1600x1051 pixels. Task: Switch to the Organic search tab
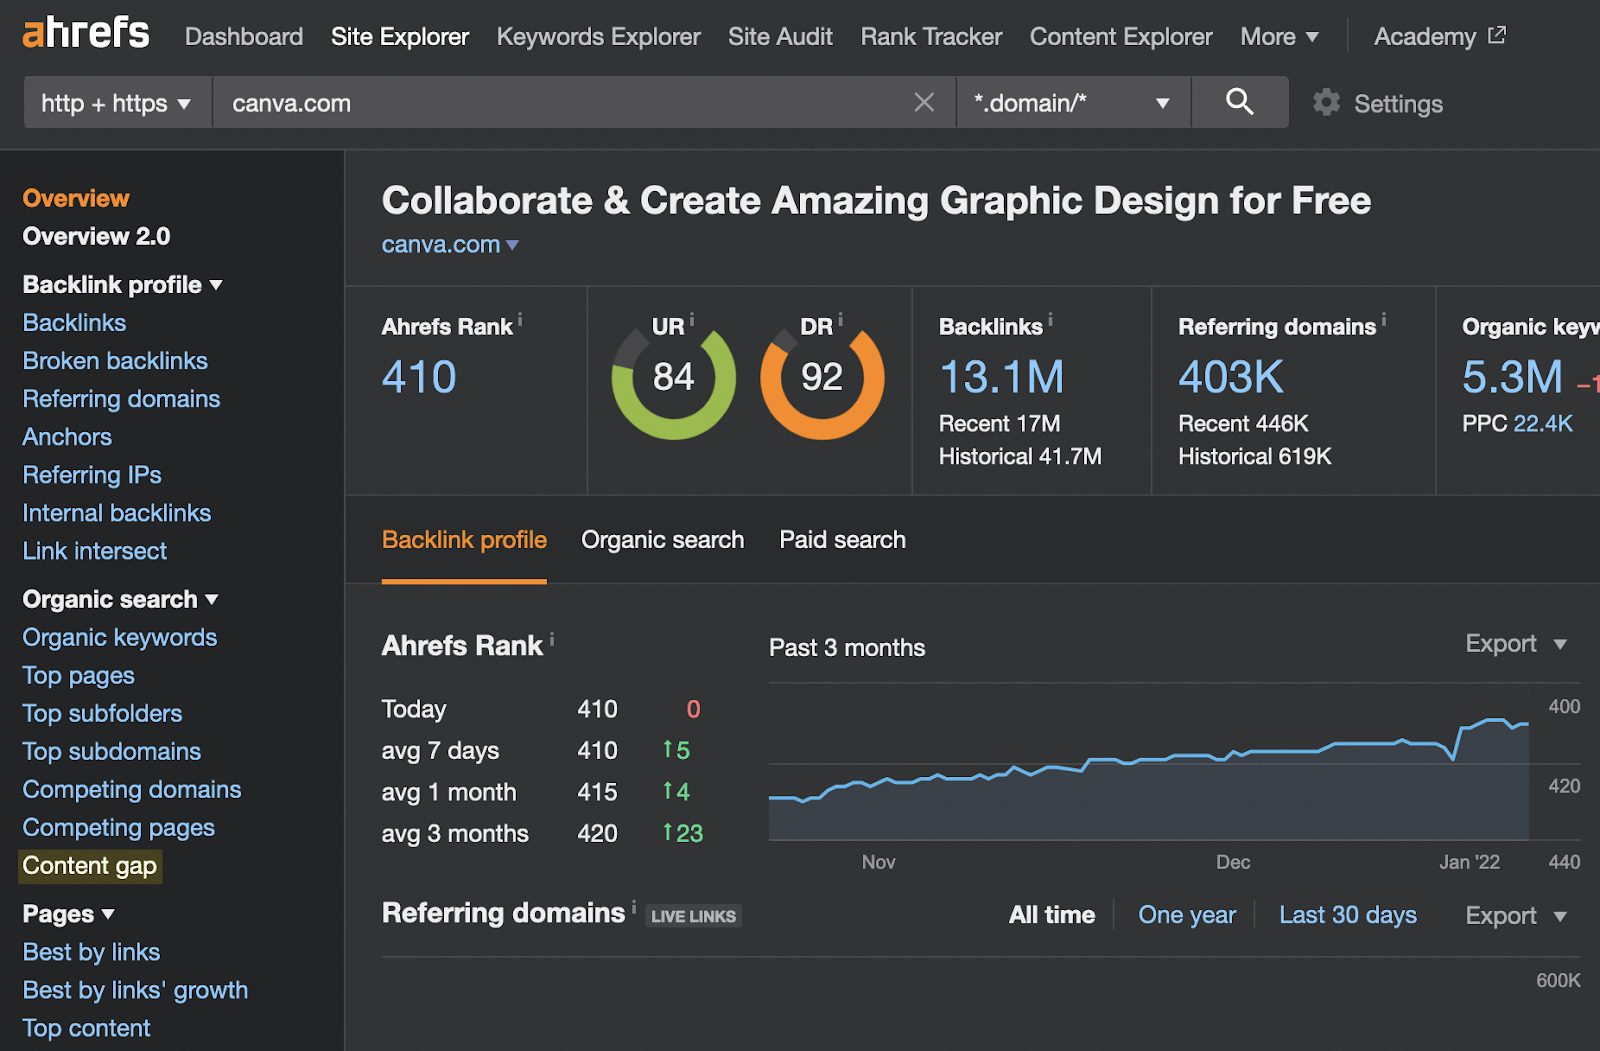click(662, 540)
